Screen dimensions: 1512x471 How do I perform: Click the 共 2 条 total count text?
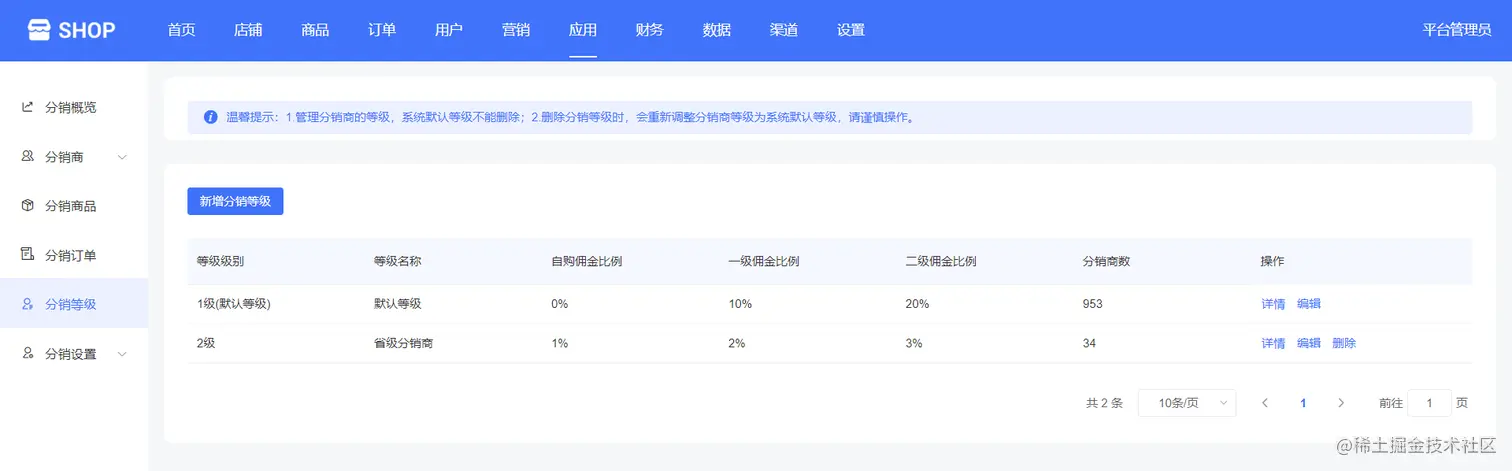(x=1104, y=403)
